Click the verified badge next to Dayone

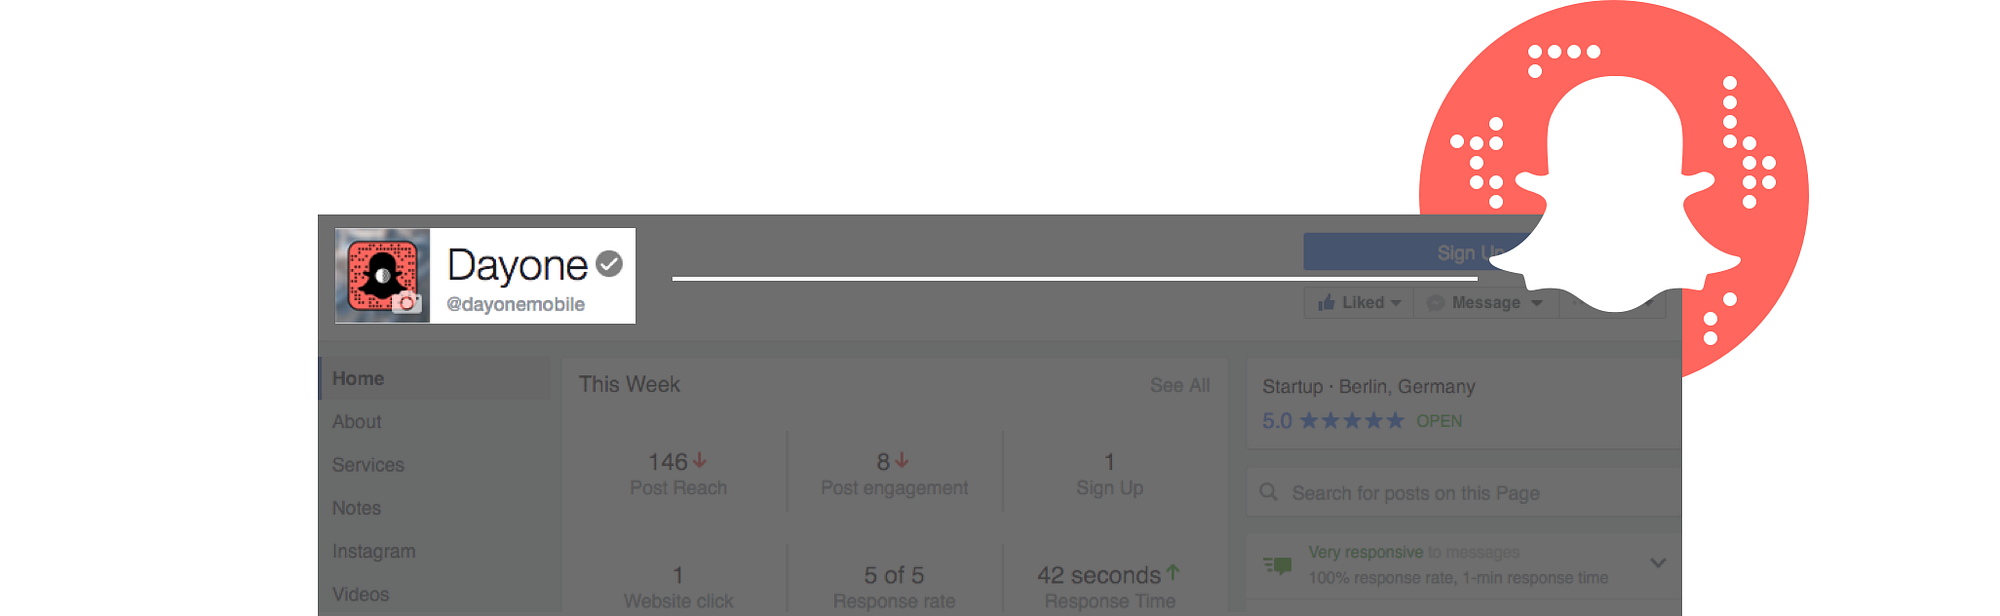pos(609,263)
